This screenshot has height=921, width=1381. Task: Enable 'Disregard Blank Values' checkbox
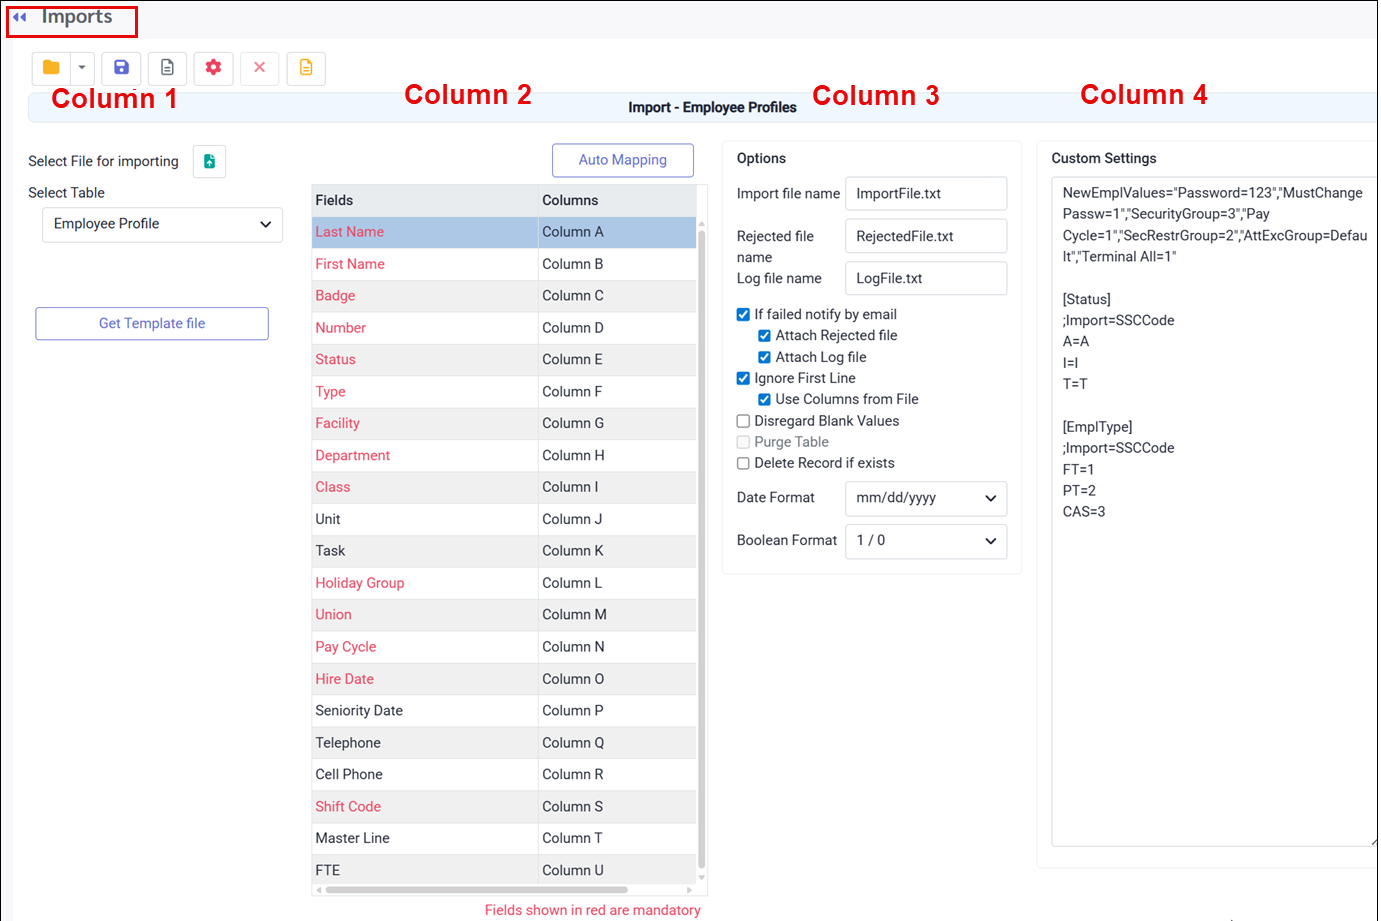click(743, 421)
